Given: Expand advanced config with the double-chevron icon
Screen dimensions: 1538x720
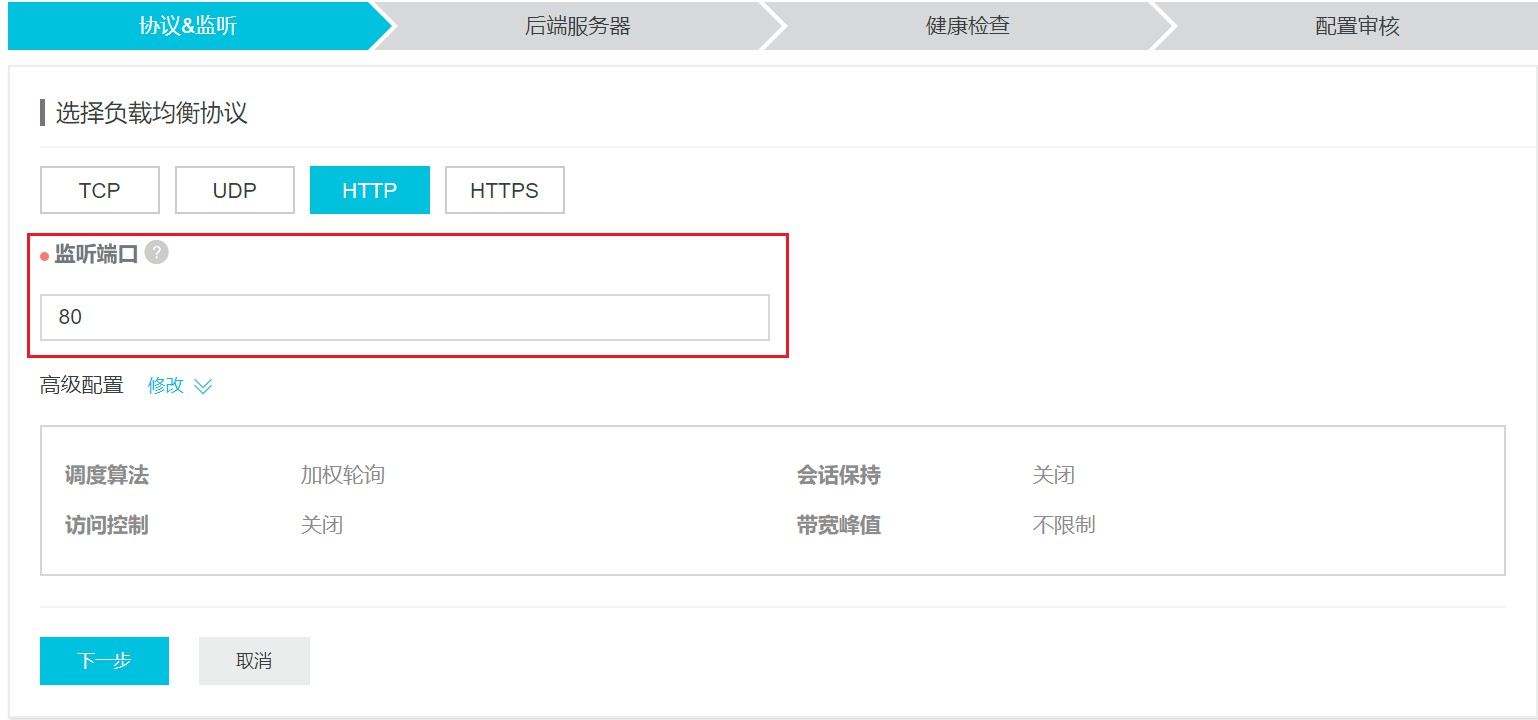Looking at the screenshot, I should coord(203,386).
